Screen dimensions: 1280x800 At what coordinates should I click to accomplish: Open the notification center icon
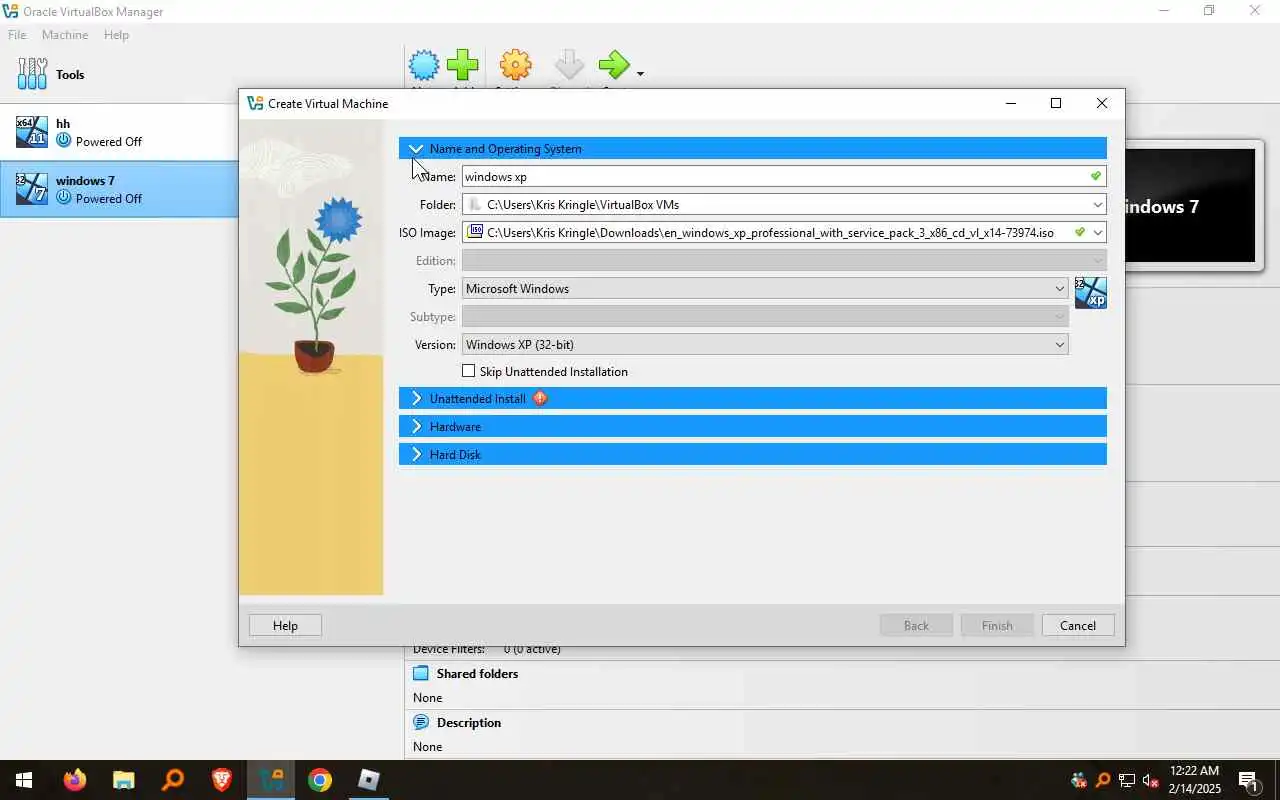tap(1248, 780)
